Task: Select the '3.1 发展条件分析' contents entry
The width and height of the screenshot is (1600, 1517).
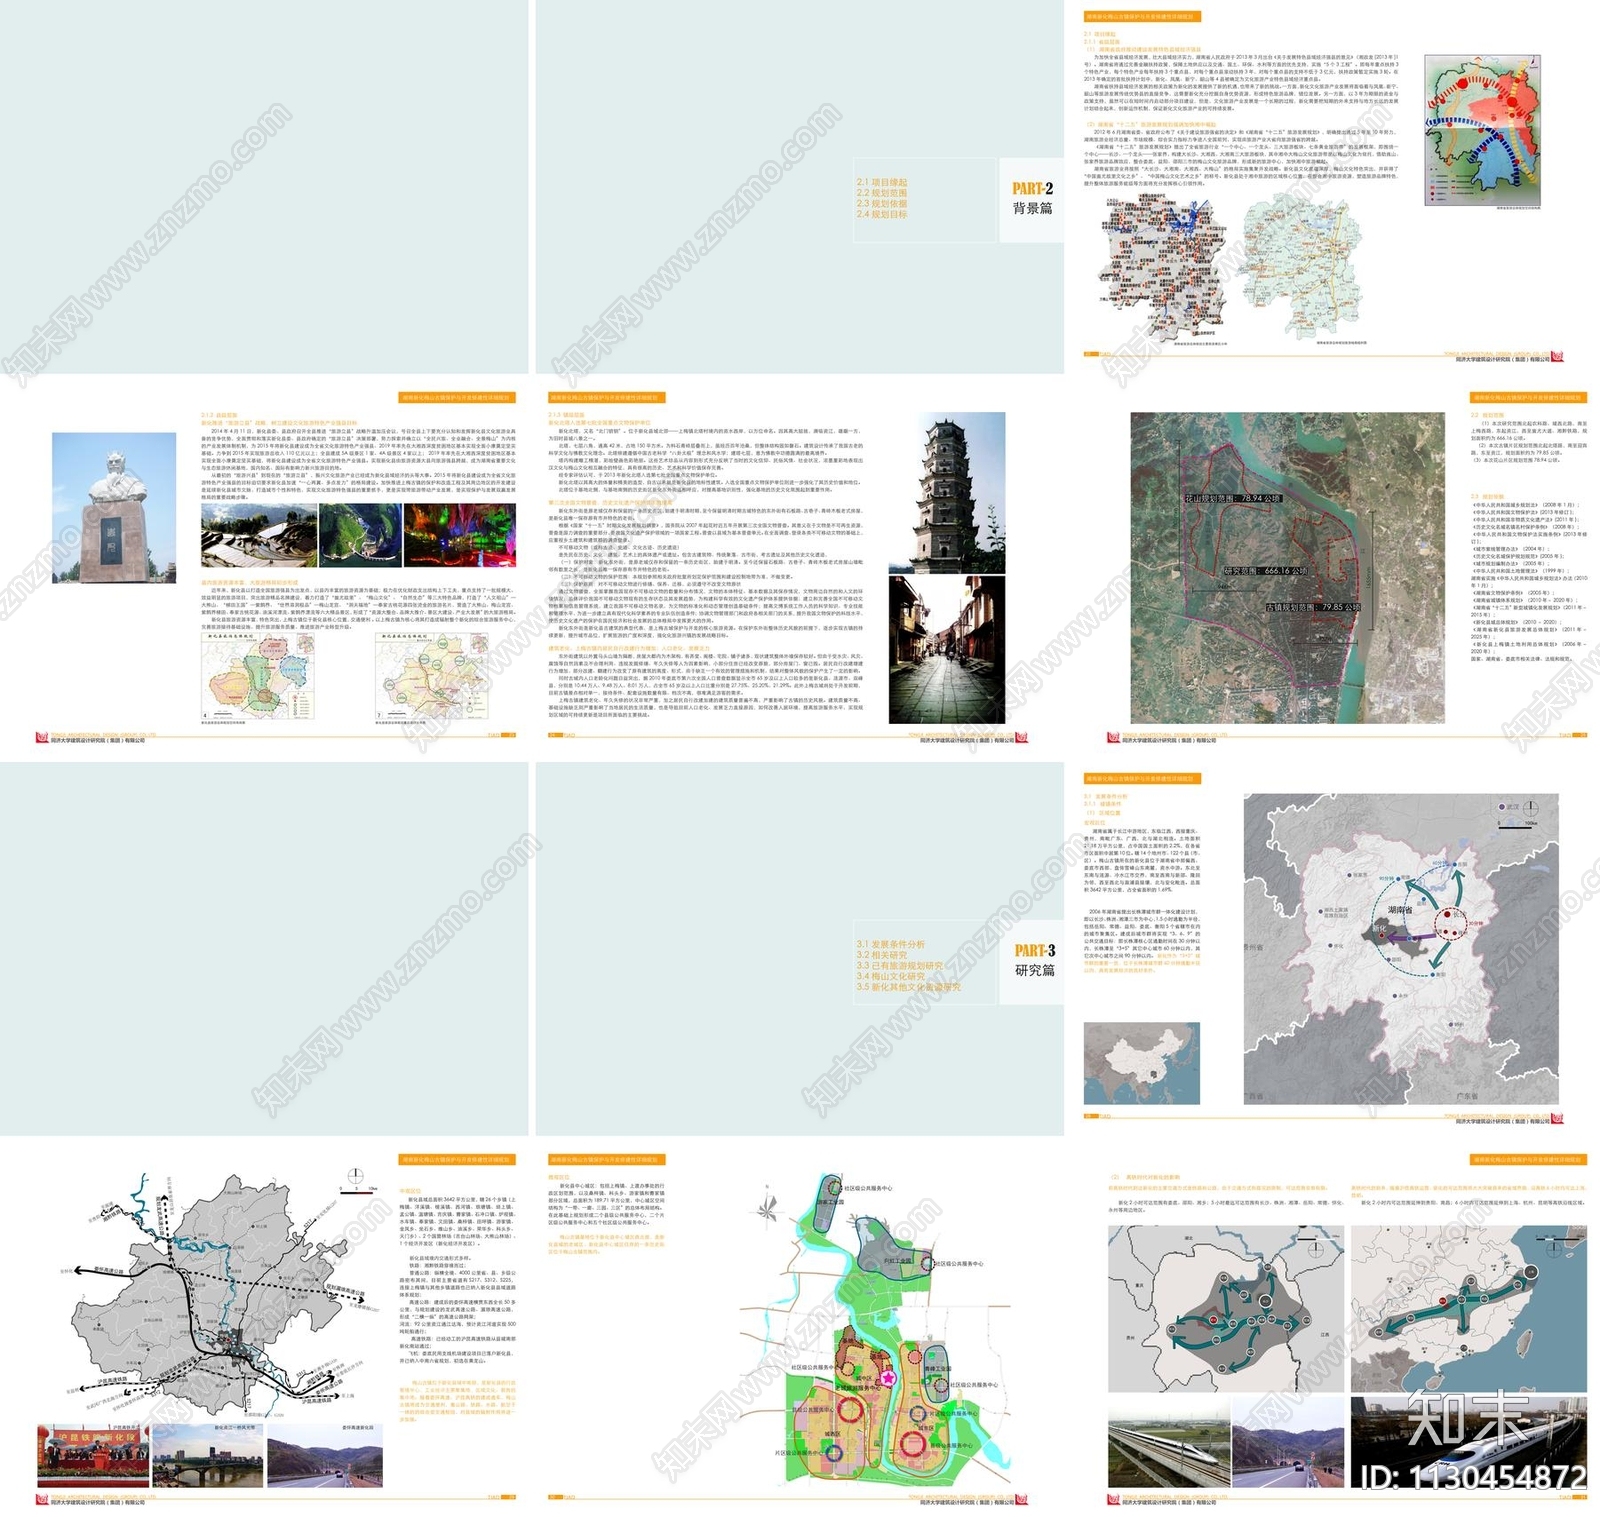Action: click(890, 944)
